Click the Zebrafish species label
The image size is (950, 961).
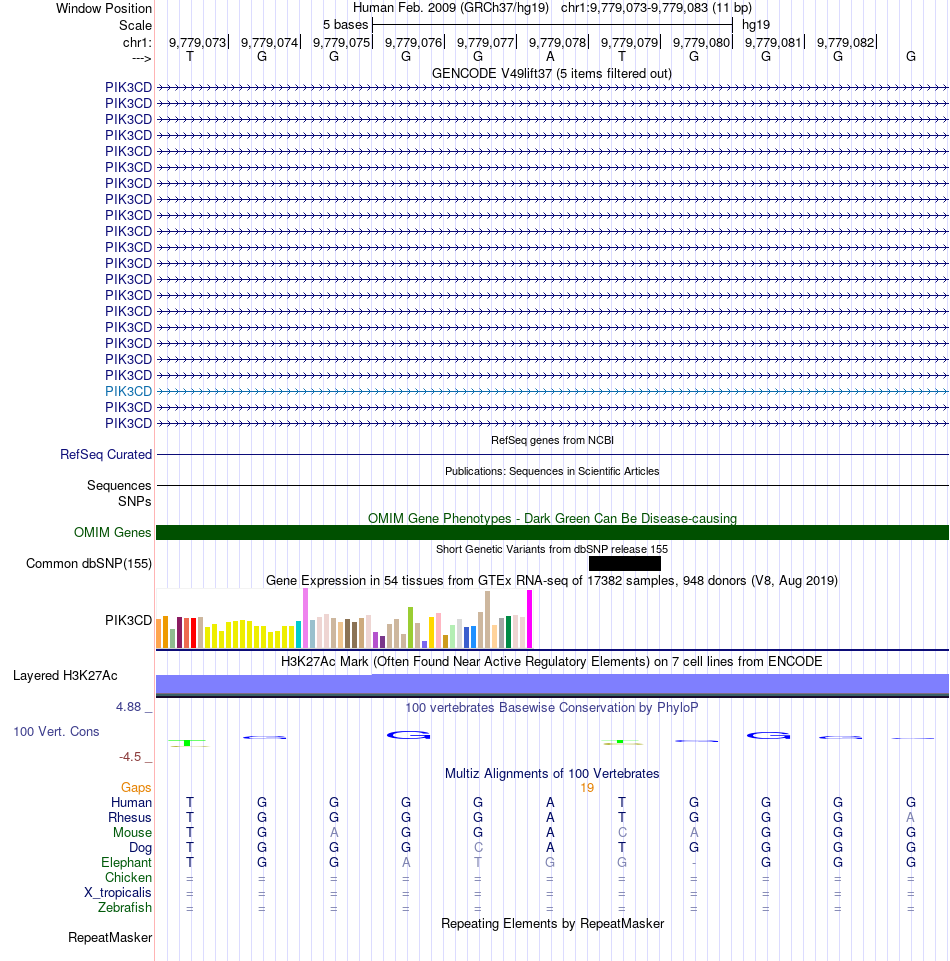click(125, 908)
